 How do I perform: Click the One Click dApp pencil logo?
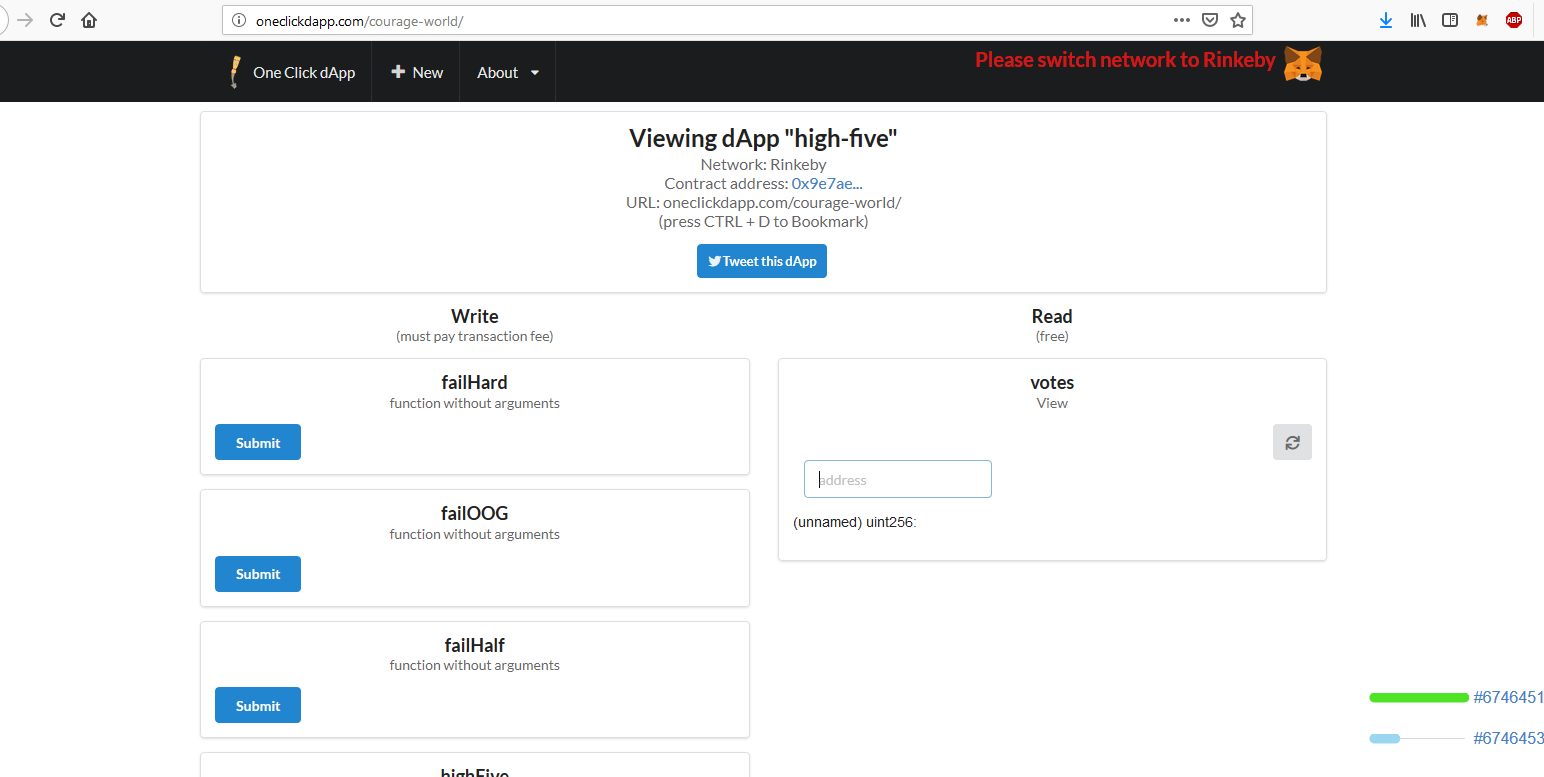[x=234, y=71]
